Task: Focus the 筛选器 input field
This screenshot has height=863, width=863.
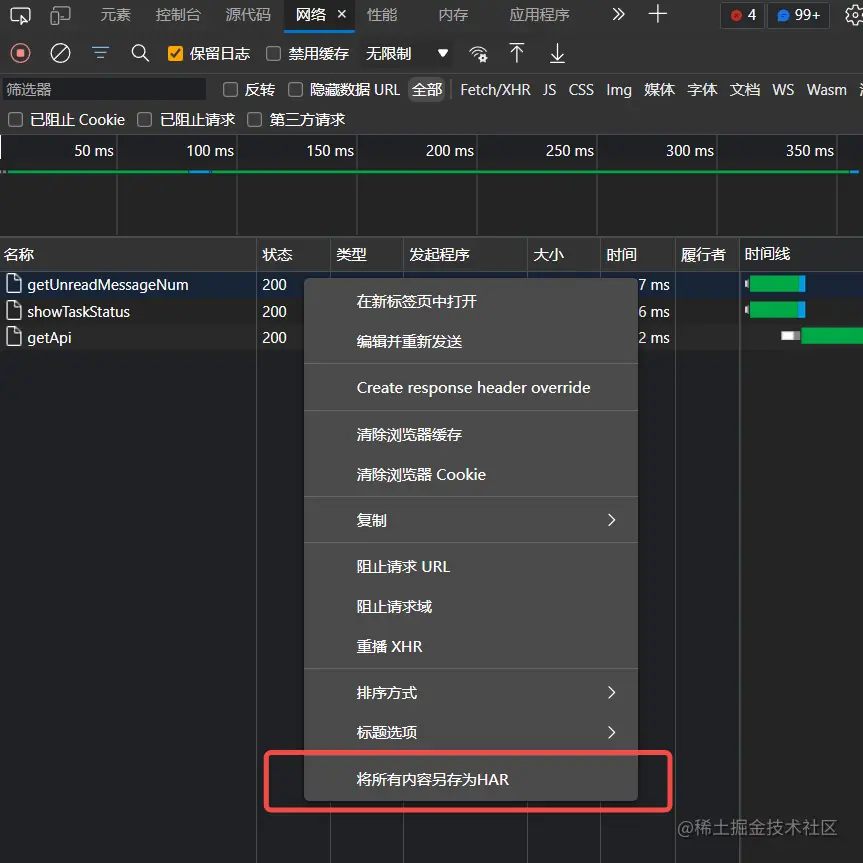Action: [x=104, y=89]
